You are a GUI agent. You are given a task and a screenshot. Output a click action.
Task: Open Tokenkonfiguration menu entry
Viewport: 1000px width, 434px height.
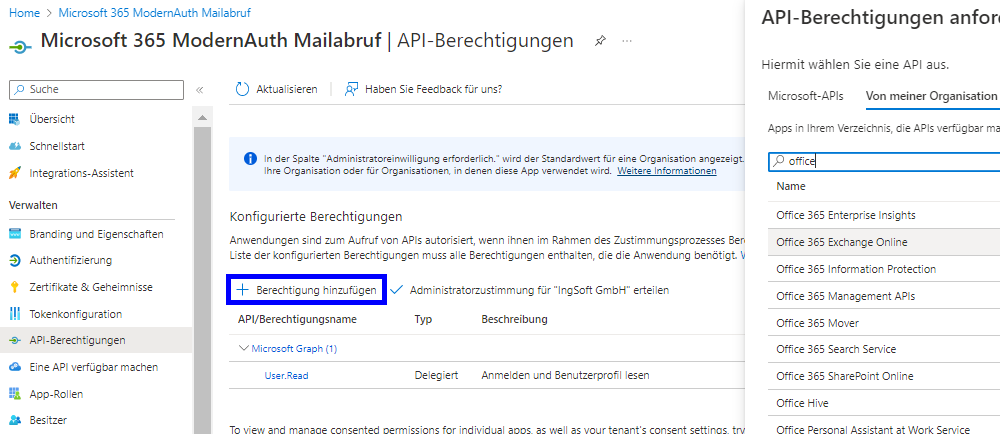pyautogui.click(x=75, y=314)
